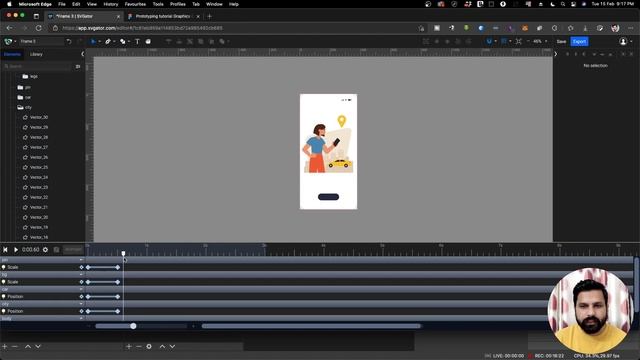Open the grid/guides dropdown arrow
Viewport: 640px width, 360px height.
[x=510, y=41]
